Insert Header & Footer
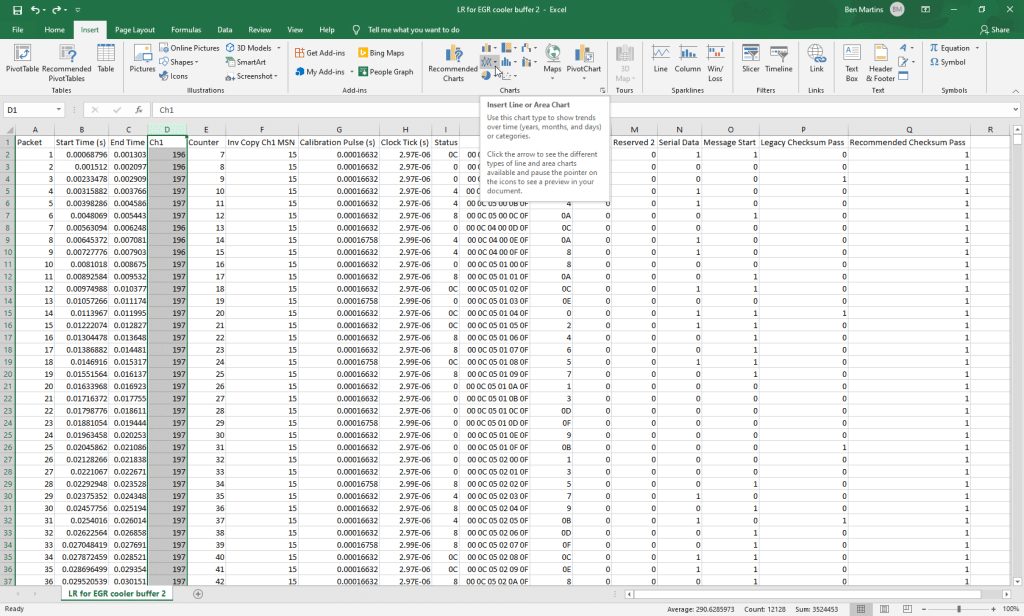 [x=880, y=63]
